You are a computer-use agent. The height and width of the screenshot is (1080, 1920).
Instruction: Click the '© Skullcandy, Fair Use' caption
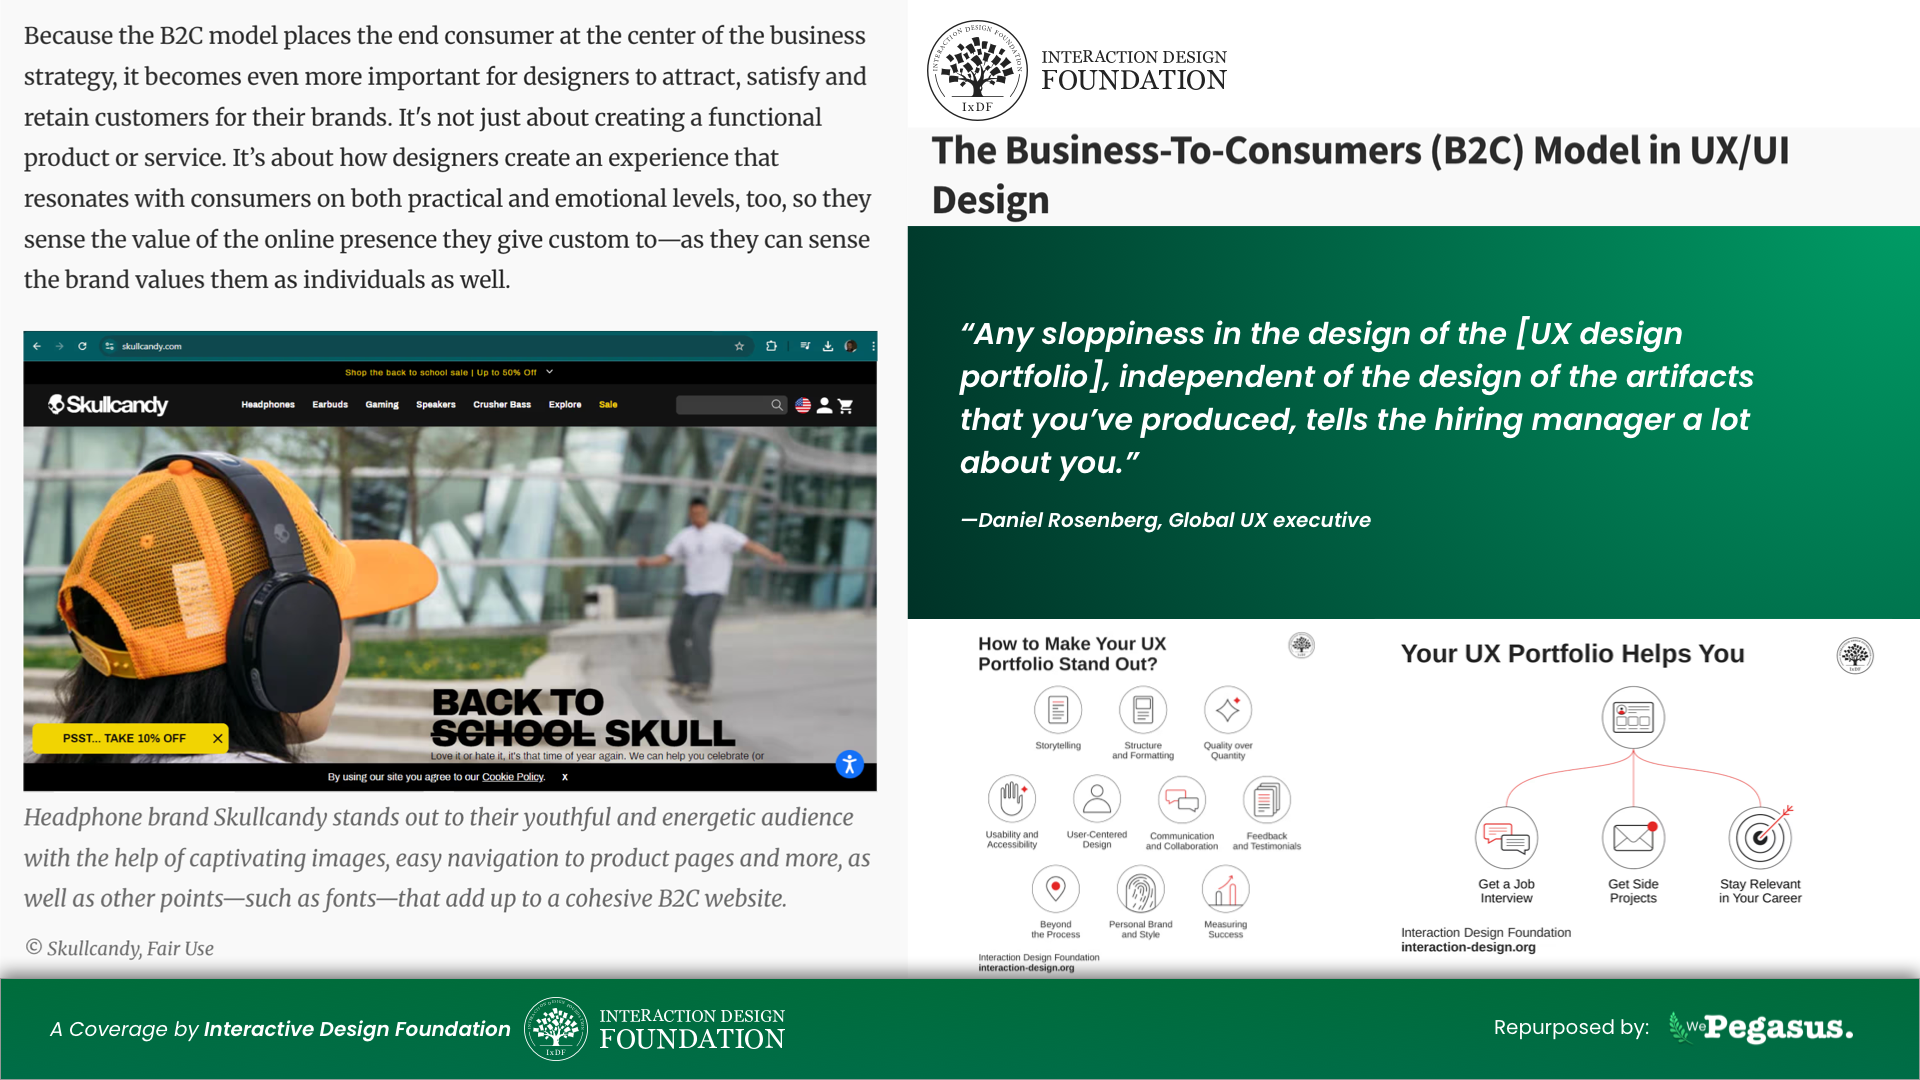coord(119,948)
